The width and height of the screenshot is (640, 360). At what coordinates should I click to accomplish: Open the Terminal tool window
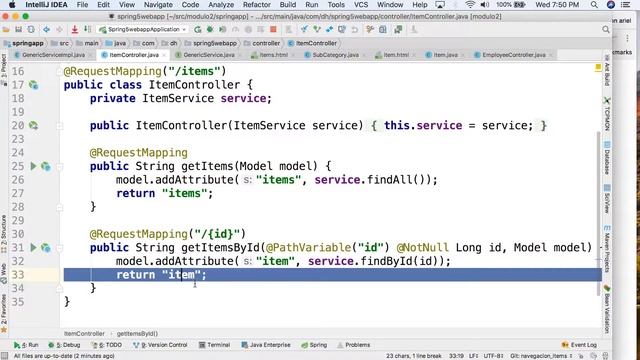pyautogui.click(x=215, y=345)
